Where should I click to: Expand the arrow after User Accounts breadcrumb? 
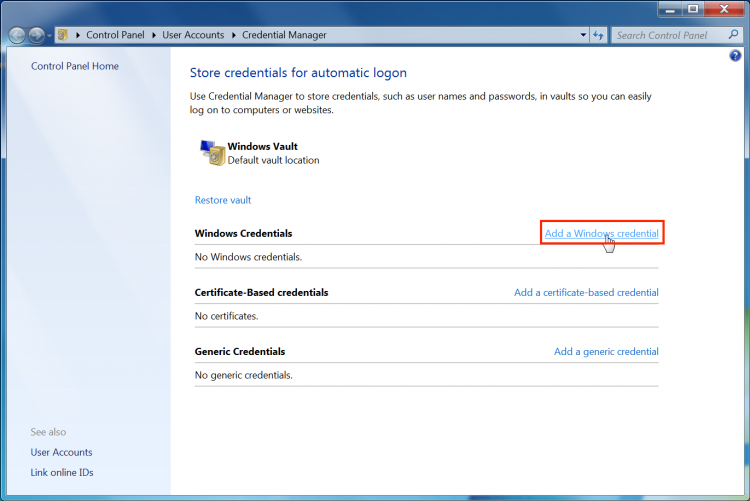point(233,35)
